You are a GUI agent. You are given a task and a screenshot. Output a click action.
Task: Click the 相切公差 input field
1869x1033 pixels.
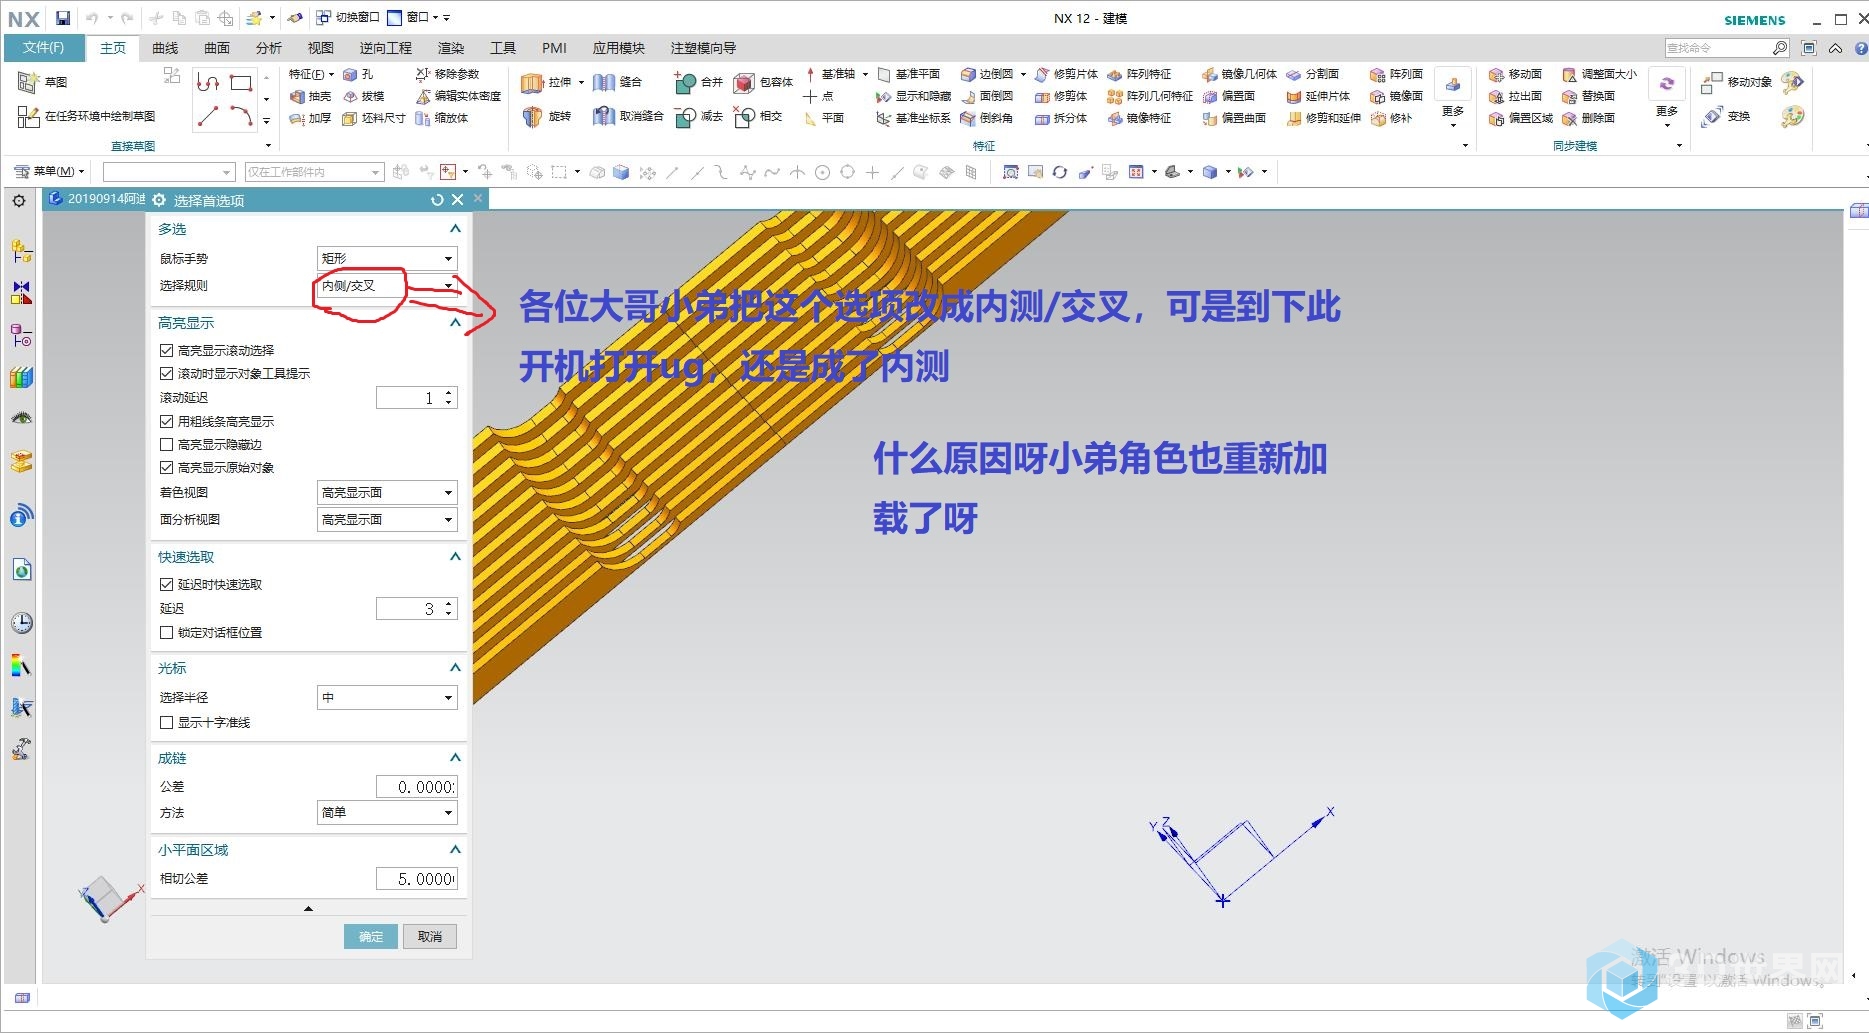(x=417, y=879)
